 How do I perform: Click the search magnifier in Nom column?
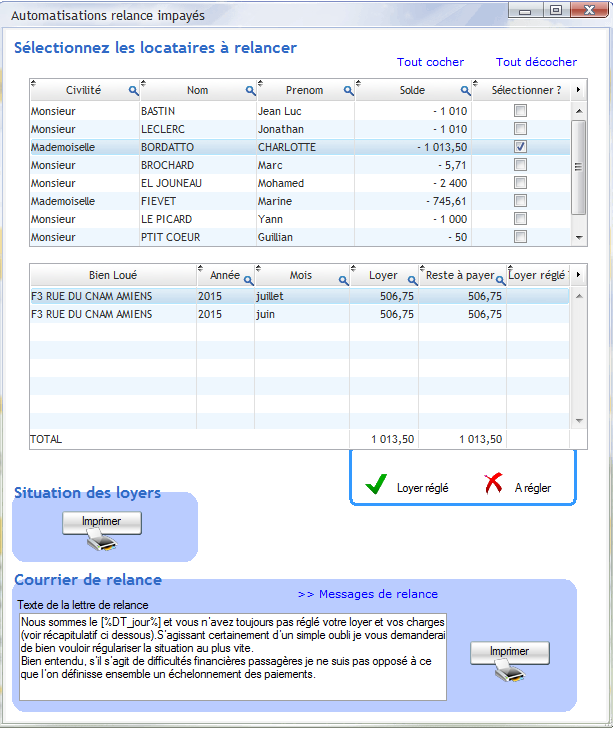250,91
